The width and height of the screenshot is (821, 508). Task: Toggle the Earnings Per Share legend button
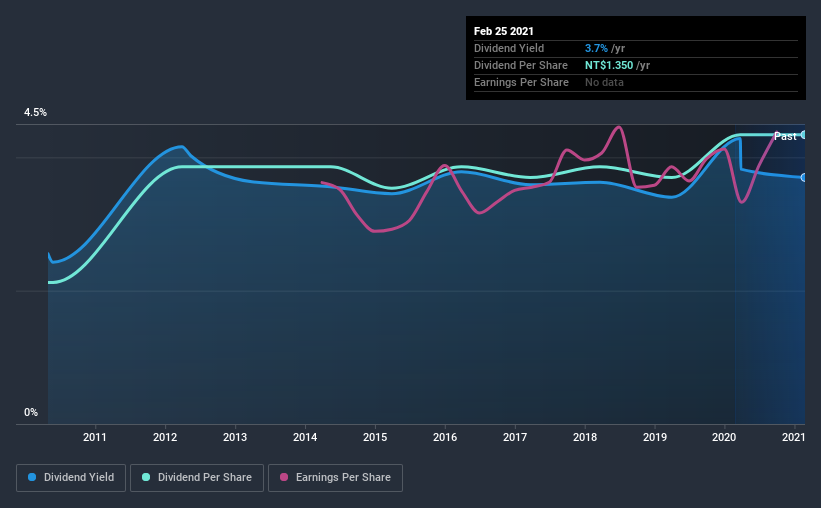335,478
